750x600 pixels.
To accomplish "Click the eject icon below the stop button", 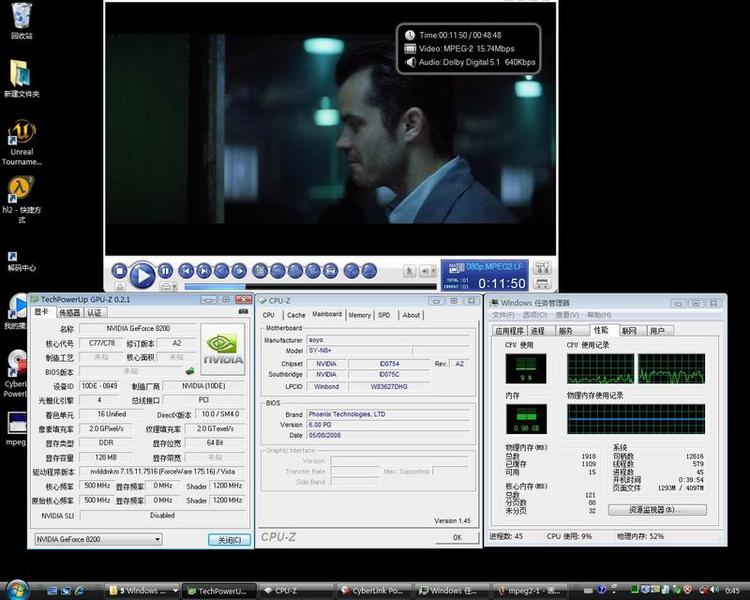I will click(120, 286).
